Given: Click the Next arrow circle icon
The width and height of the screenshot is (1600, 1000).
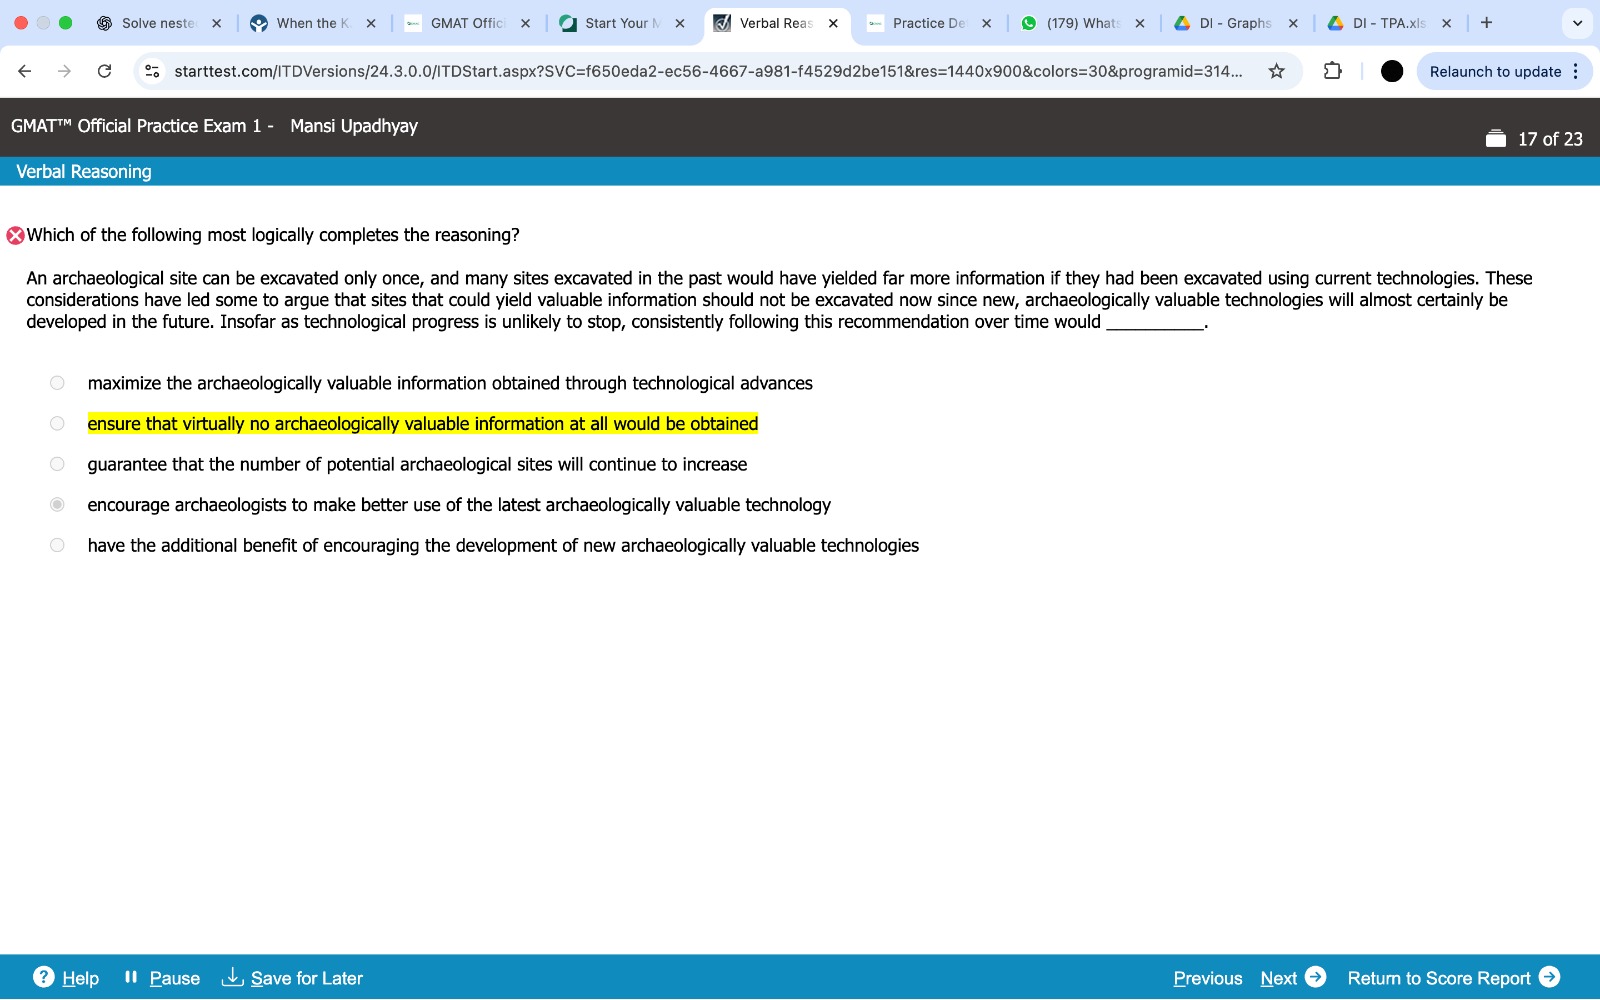Looking at the screenshot, I should 1316,977.
